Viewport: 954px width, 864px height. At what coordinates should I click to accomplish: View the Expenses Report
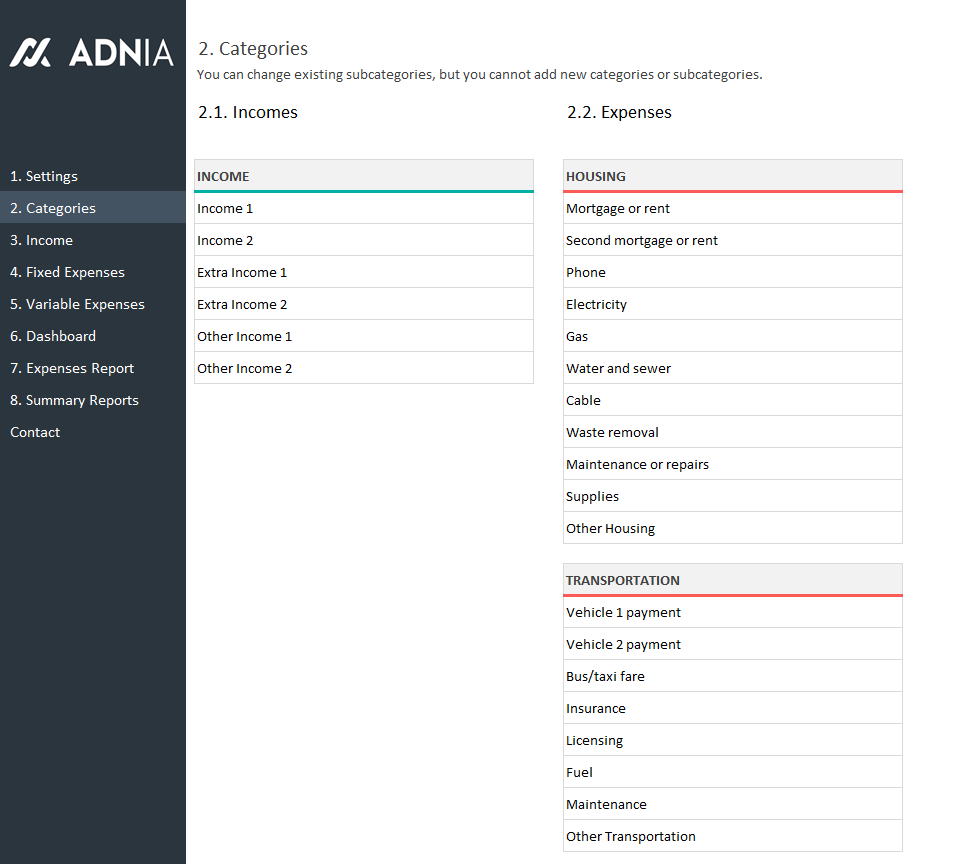72,368
